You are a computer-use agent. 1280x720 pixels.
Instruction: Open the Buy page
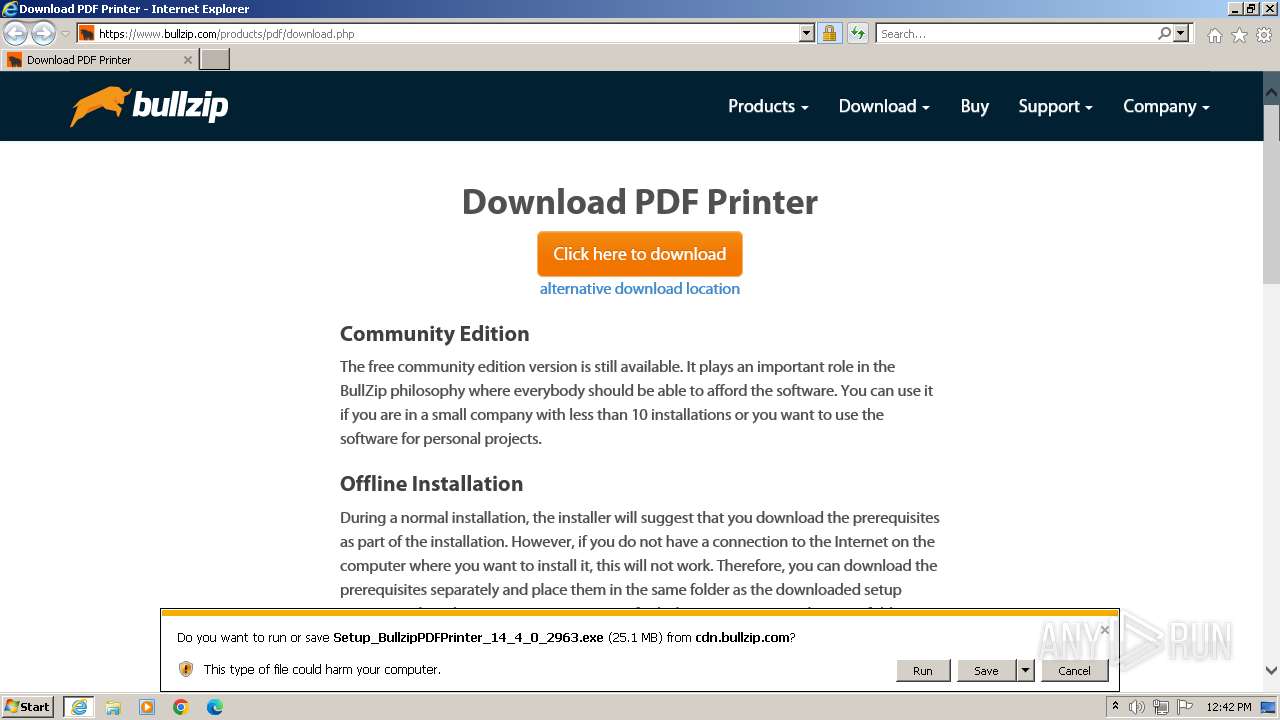974,106
